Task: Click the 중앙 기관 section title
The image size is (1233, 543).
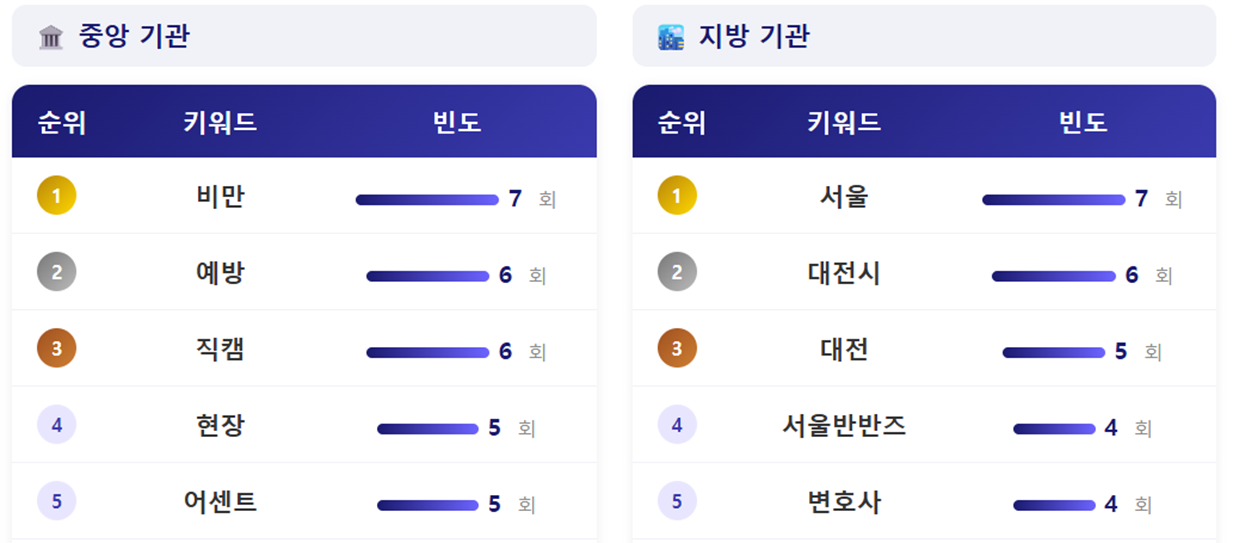Action: pyautogui.click(x=134, y=37)
